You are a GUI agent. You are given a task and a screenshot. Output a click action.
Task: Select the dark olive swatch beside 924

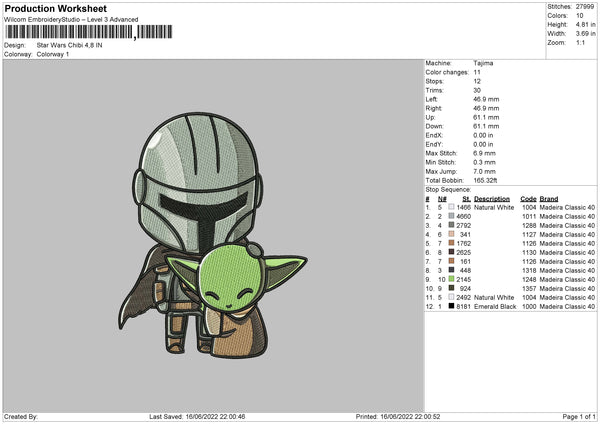[x=451, y=288]
